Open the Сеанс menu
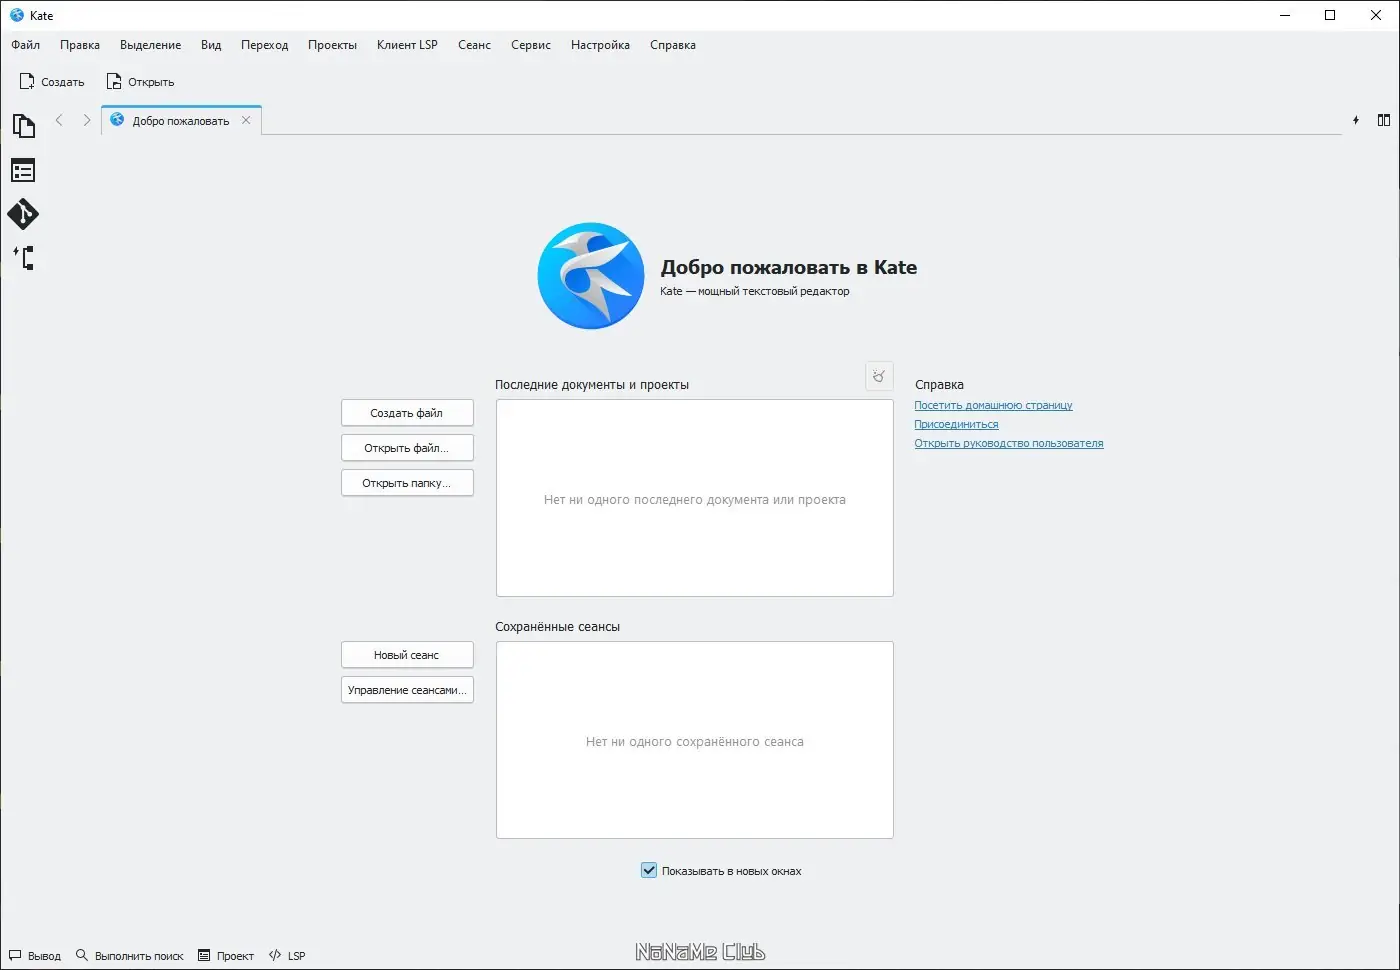Viewport: 1400px width, 970px height. (x=475, y=45)
